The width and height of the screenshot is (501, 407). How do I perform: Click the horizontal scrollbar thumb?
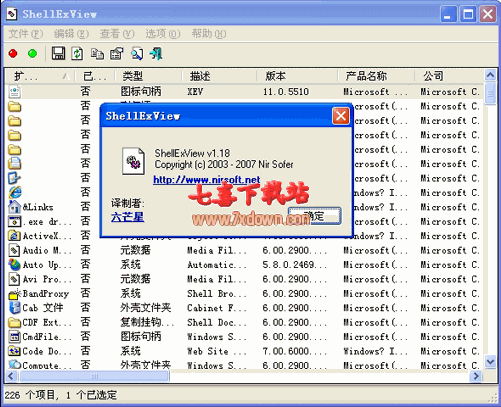click(x=95, y=376)
